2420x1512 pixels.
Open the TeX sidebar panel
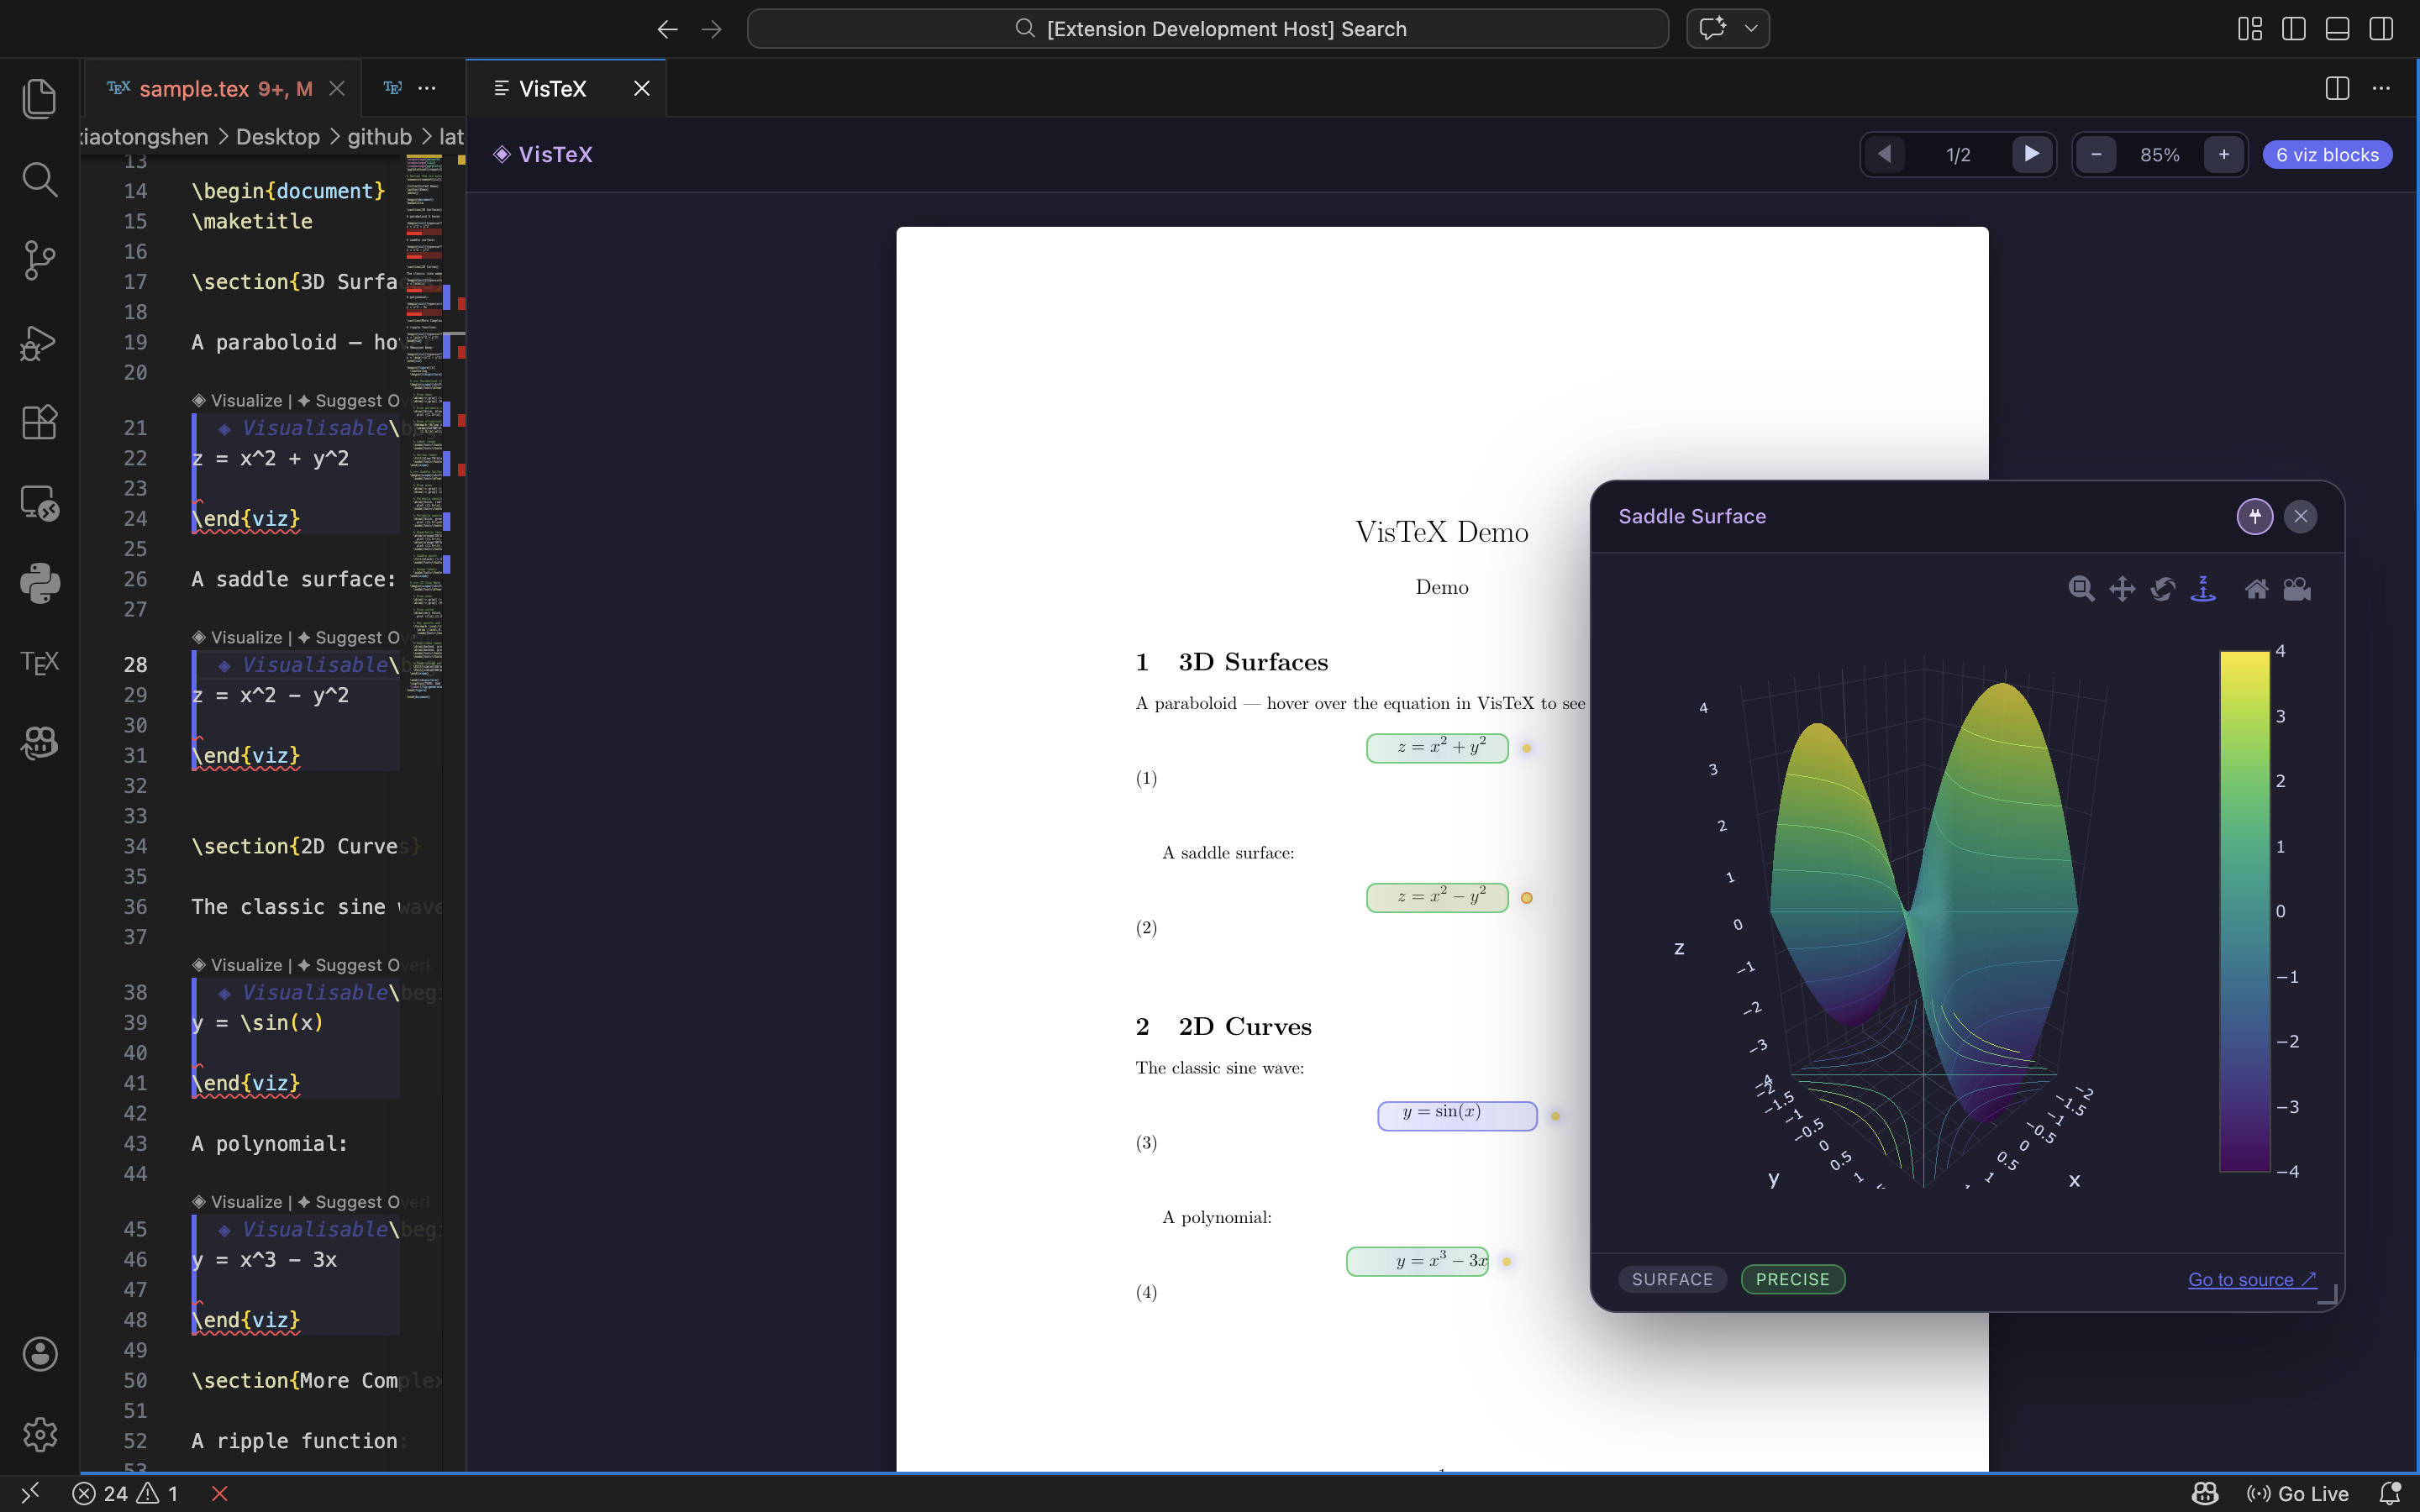point(40,662)
